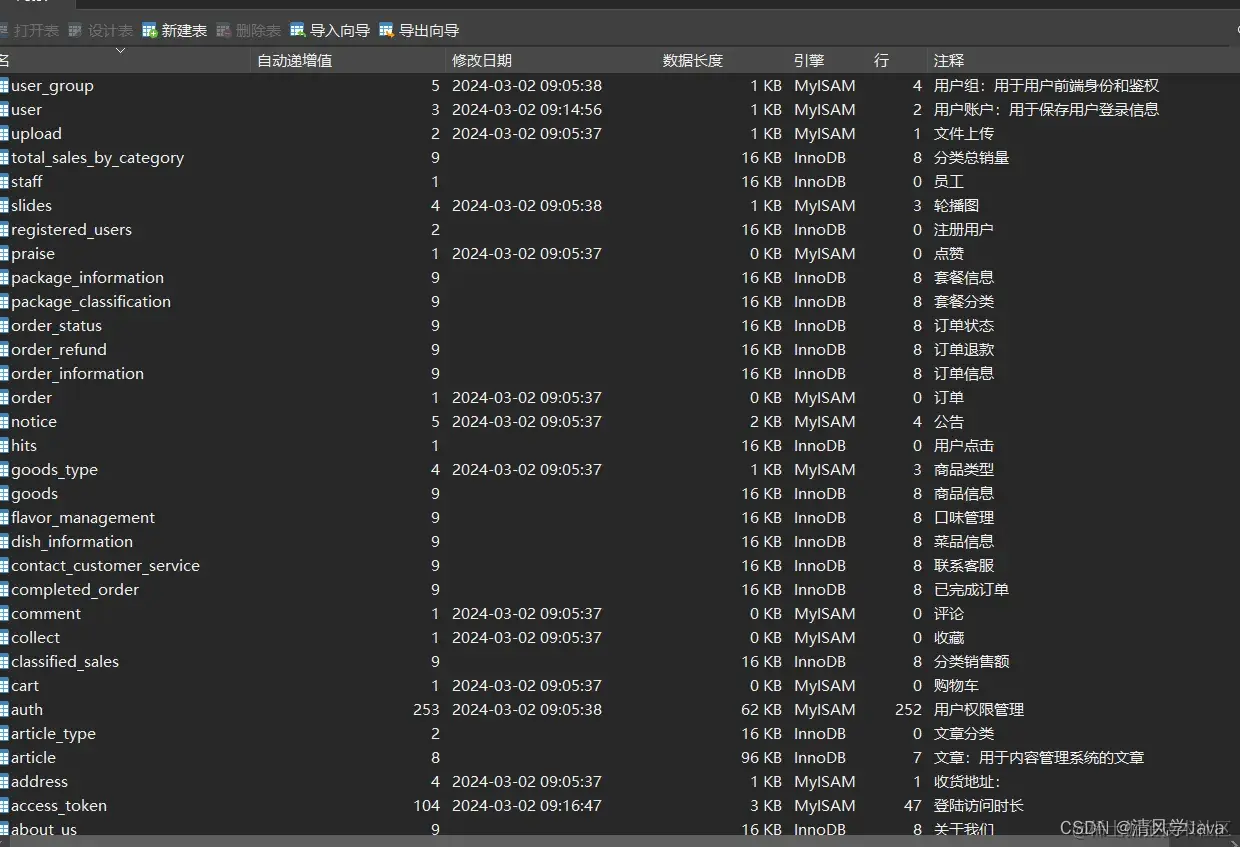
Task: Click comment 联系客服
Action: pyautogui.click(x=964, y=566)
